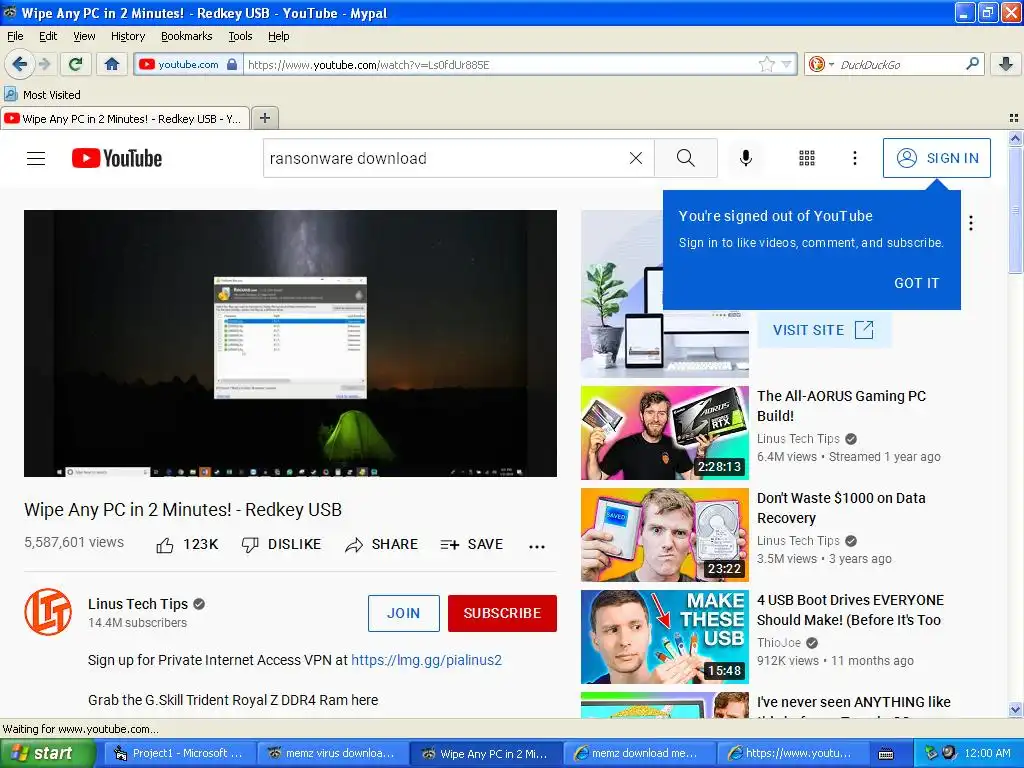Open the ThioJoe channel name
The width and height of the screenshot is (1024, 768).
point(778,643)
